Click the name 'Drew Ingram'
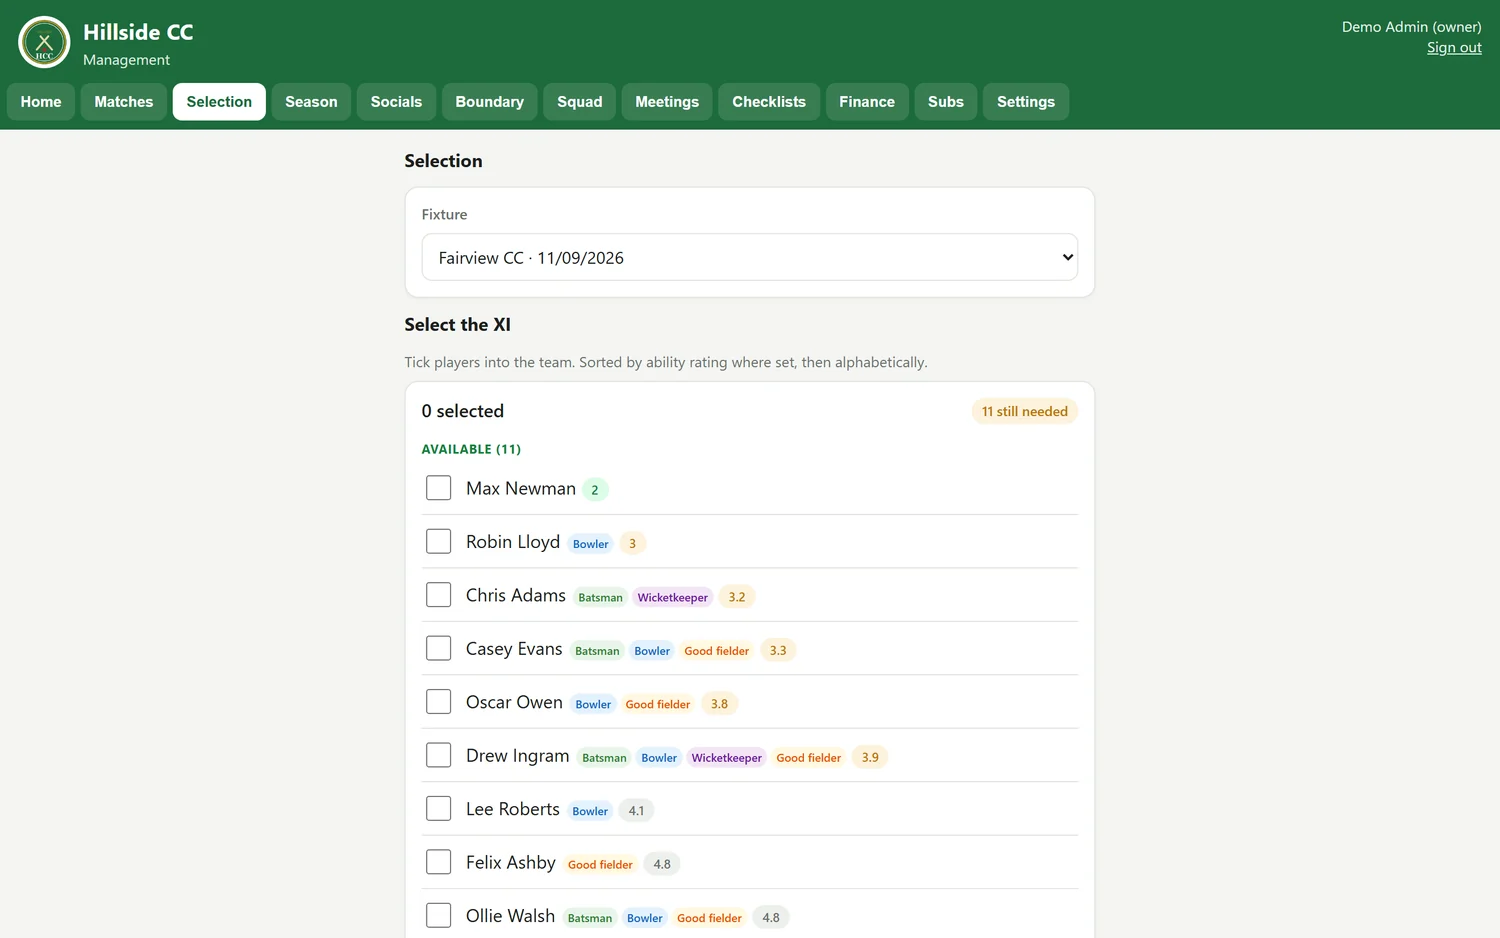This screenshot has height=938, width=1500. [x=517, y=756]
